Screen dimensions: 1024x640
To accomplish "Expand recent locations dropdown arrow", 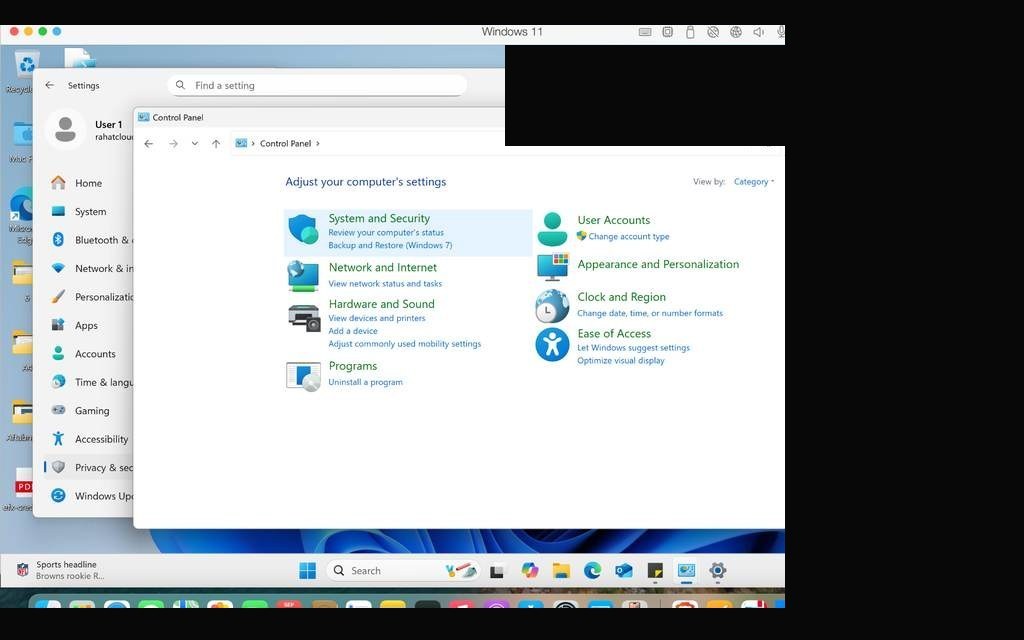I will 195,144.
